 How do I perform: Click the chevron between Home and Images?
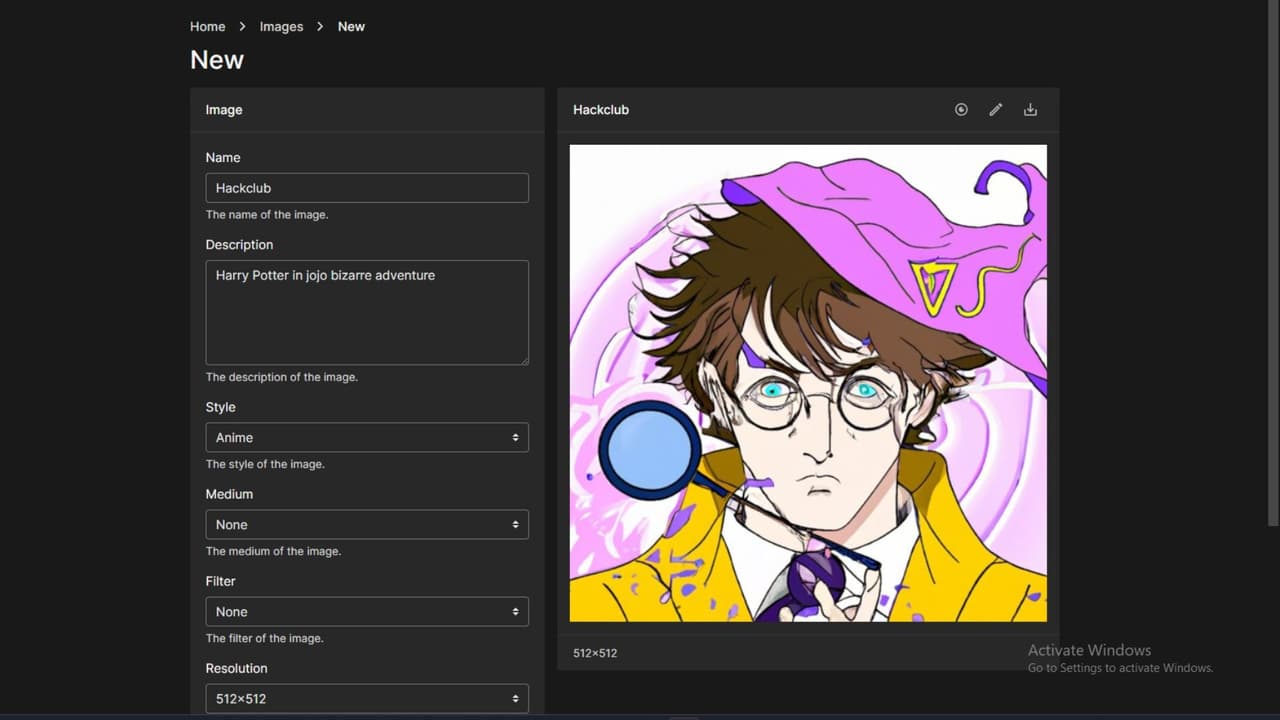pyautogui.click(x=242, y=27)
